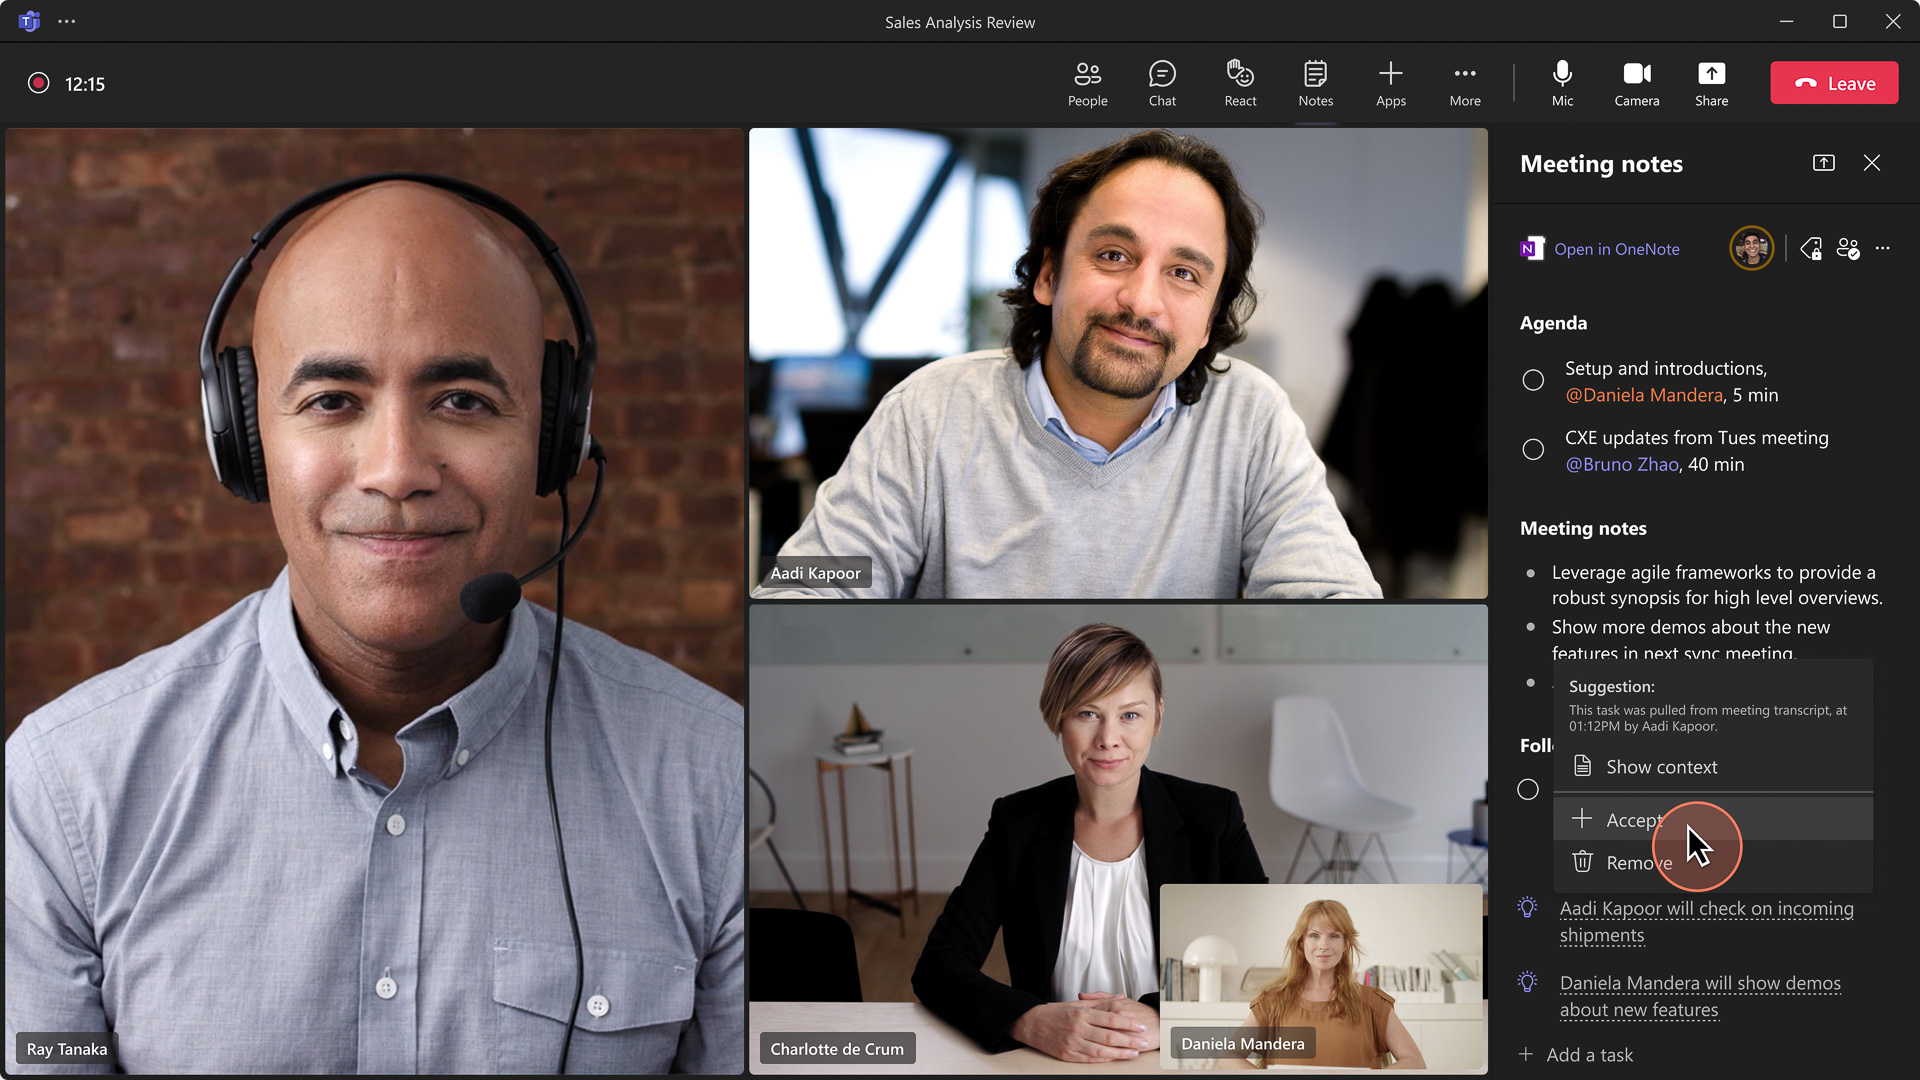Open the People panel

[1087, 83]
